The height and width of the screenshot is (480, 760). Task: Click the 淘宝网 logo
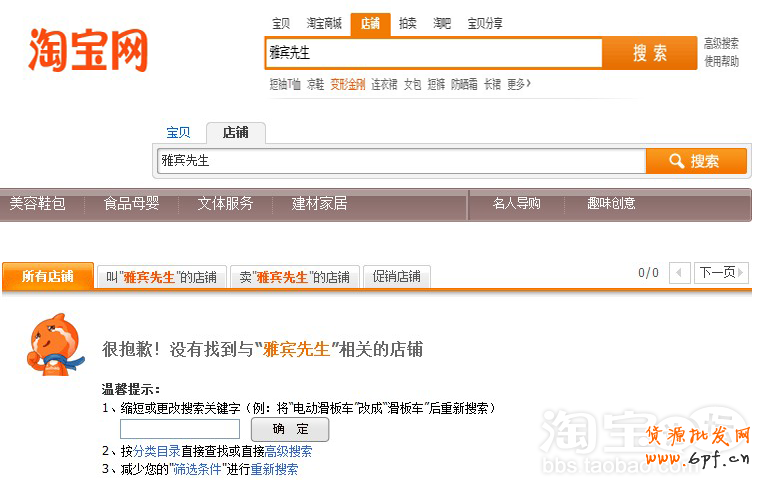[88, 50]
